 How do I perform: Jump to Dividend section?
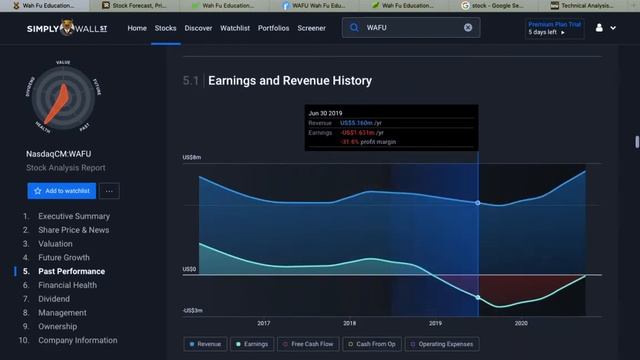point(54,299)
